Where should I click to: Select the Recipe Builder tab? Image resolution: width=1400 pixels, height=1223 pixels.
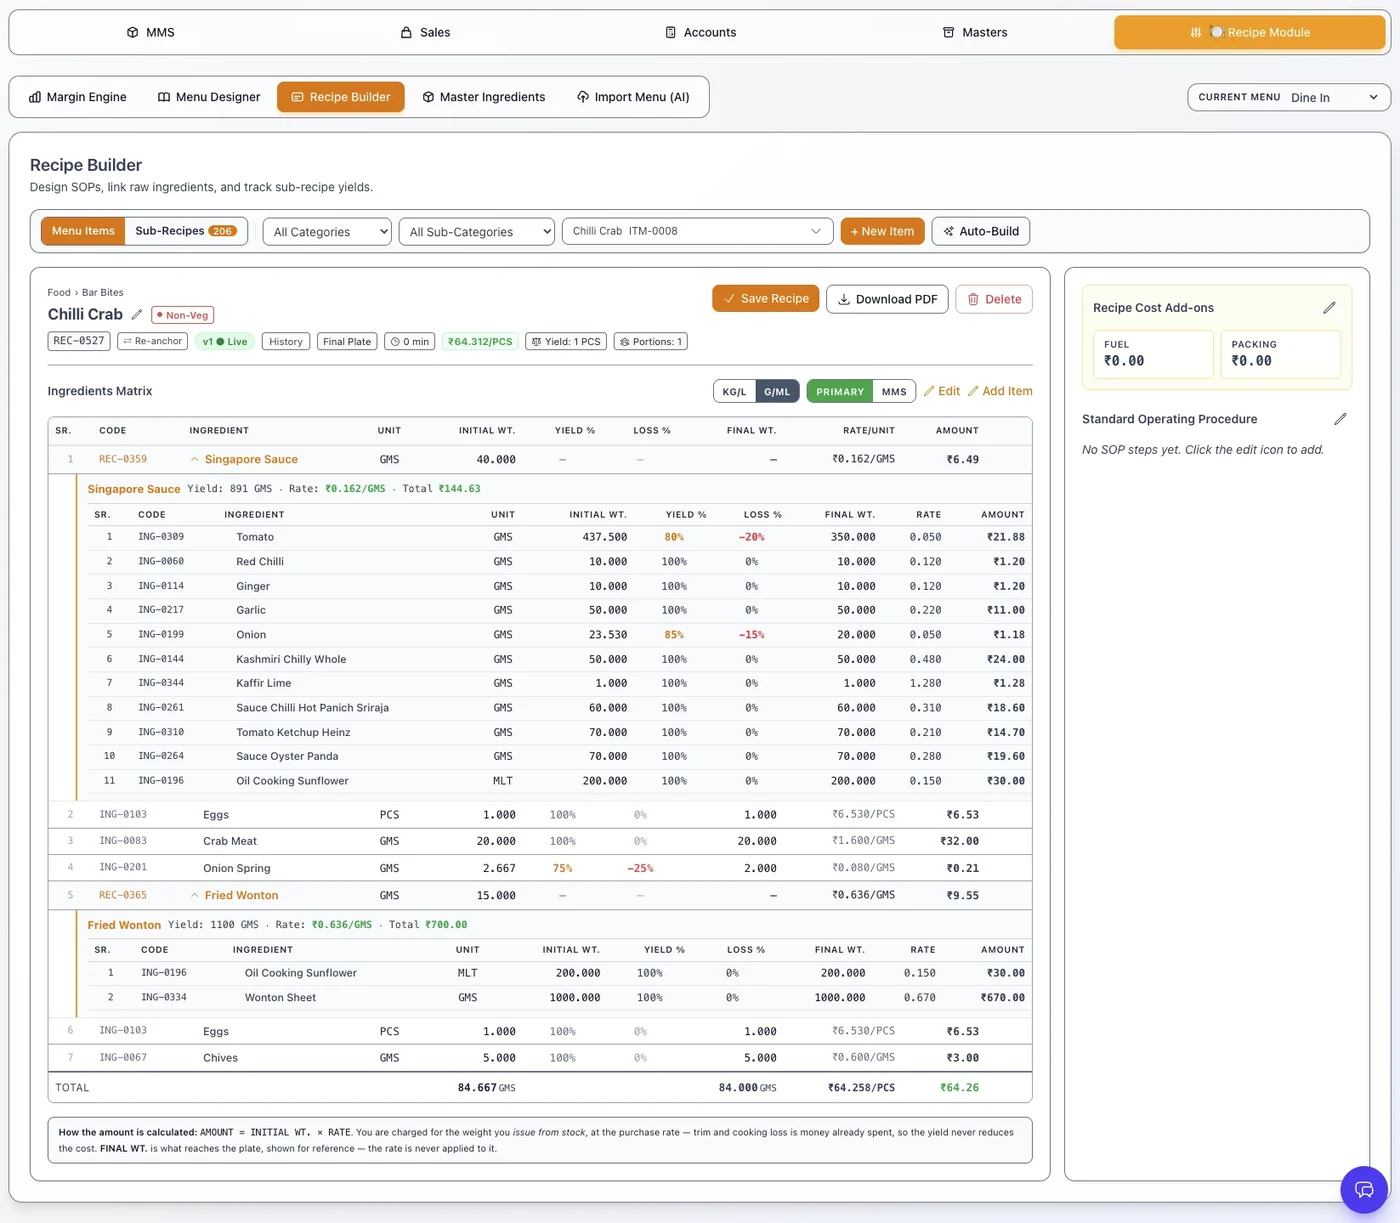click(341, 97)
